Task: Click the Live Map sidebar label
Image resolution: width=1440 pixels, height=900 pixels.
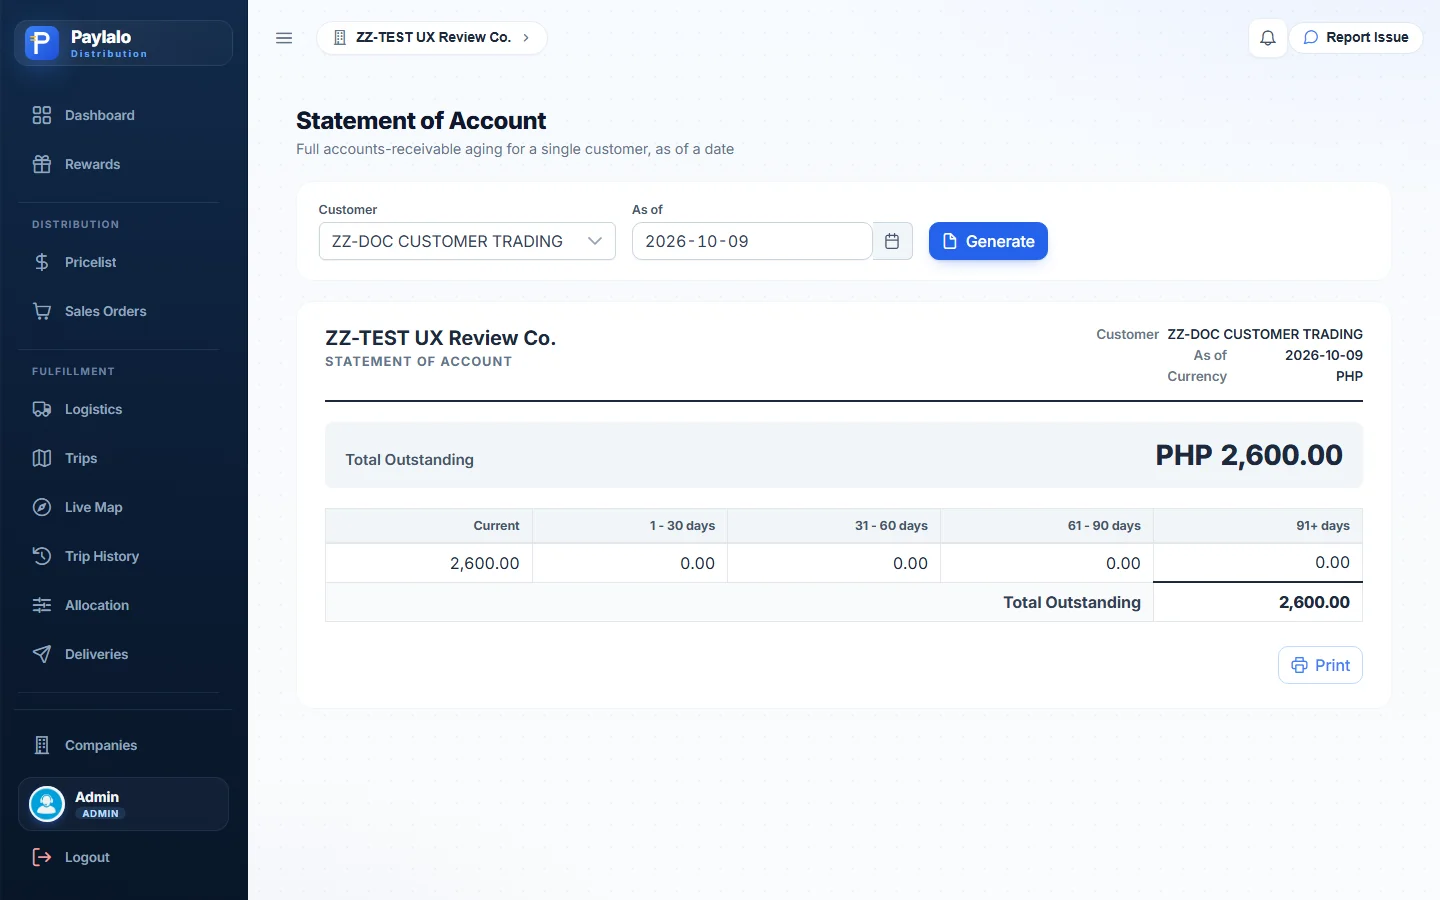Action: click(x=94, y=507)
